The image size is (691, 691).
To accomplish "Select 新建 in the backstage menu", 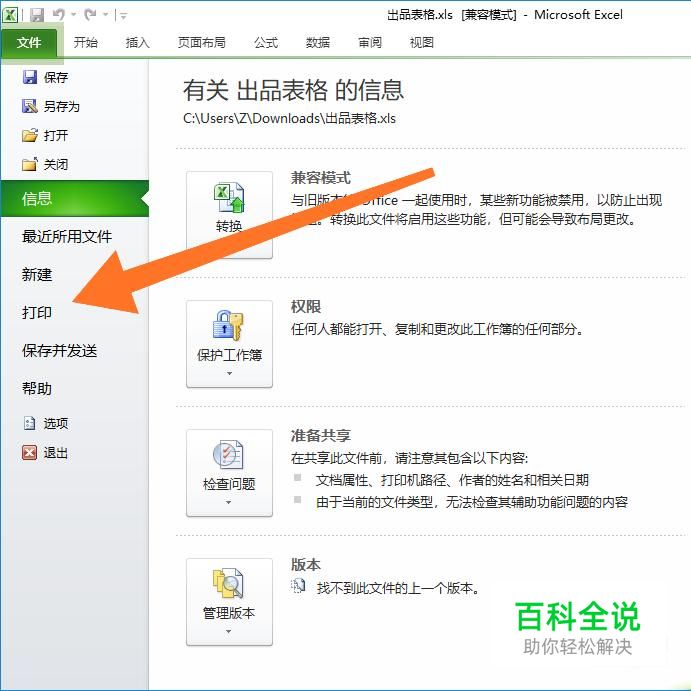I will (37, 275).
